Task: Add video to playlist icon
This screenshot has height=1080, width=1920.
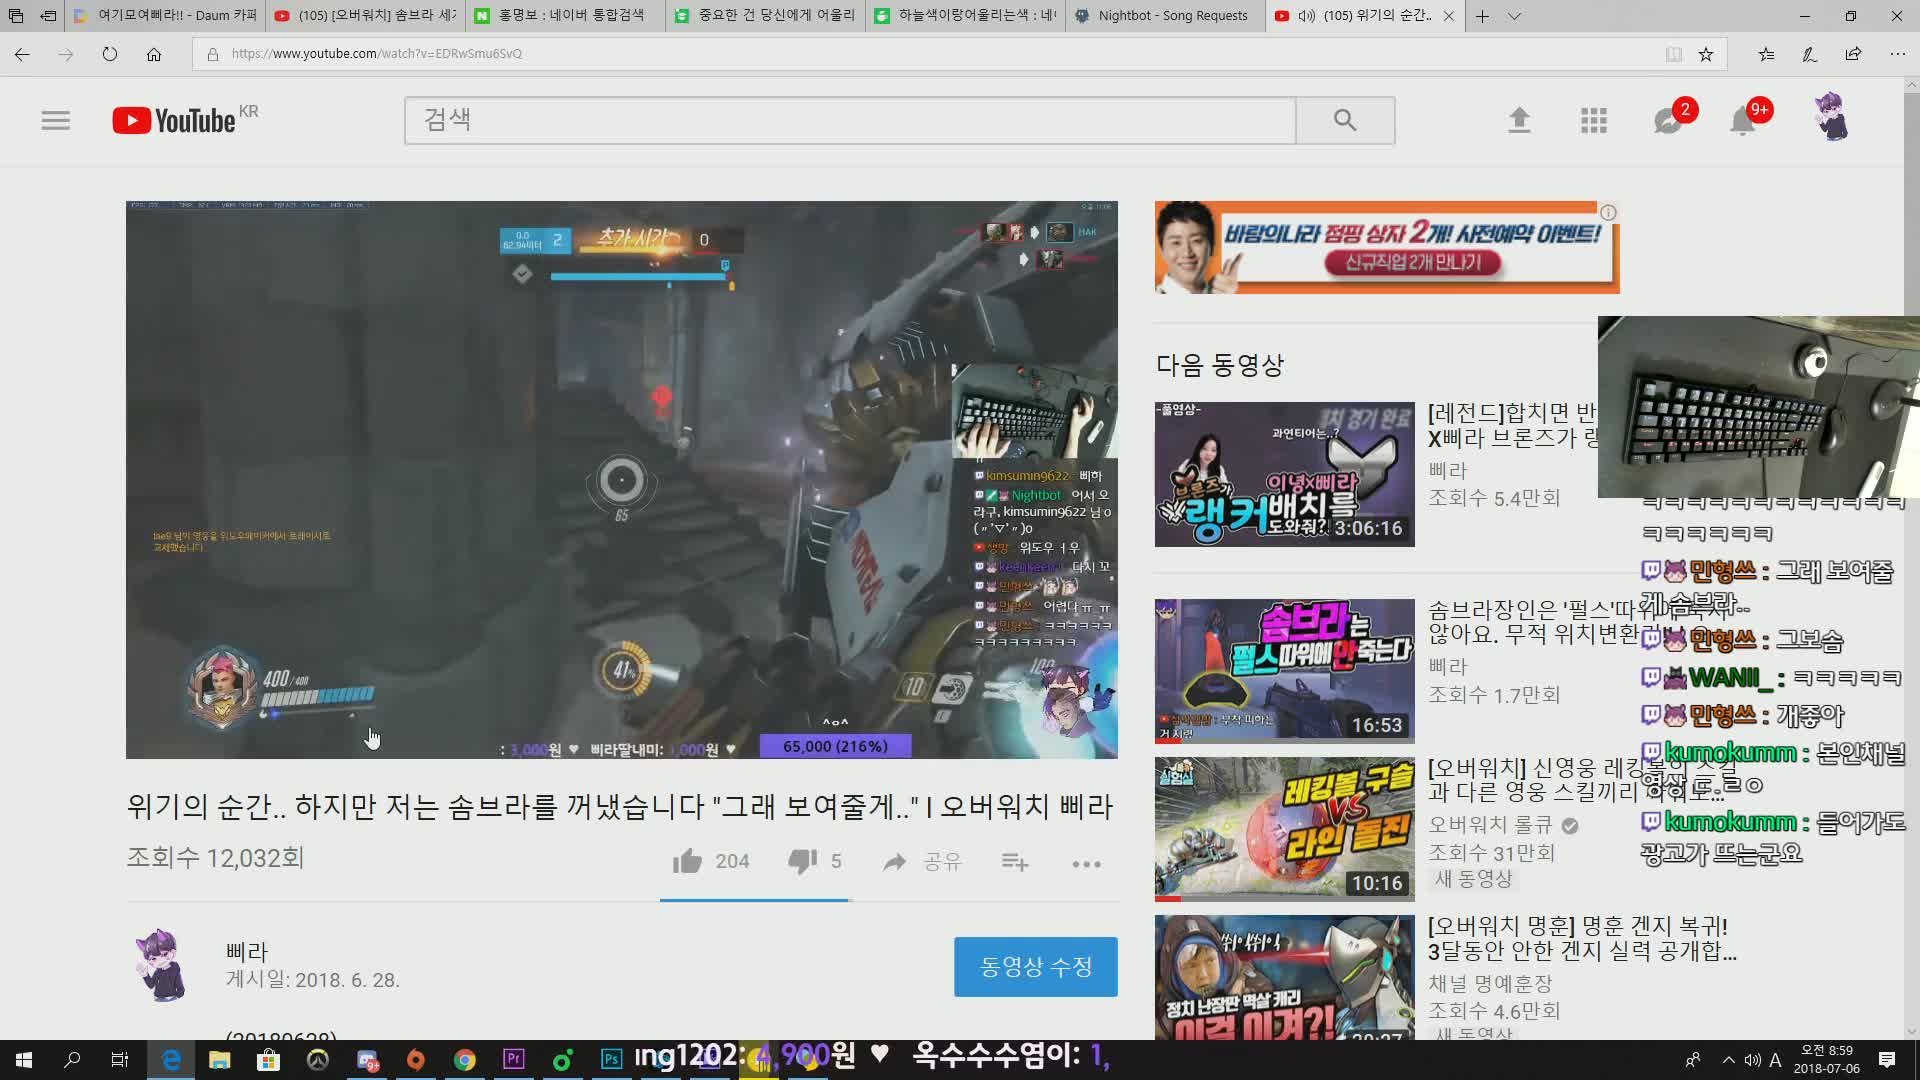Action: (1015, 862)
